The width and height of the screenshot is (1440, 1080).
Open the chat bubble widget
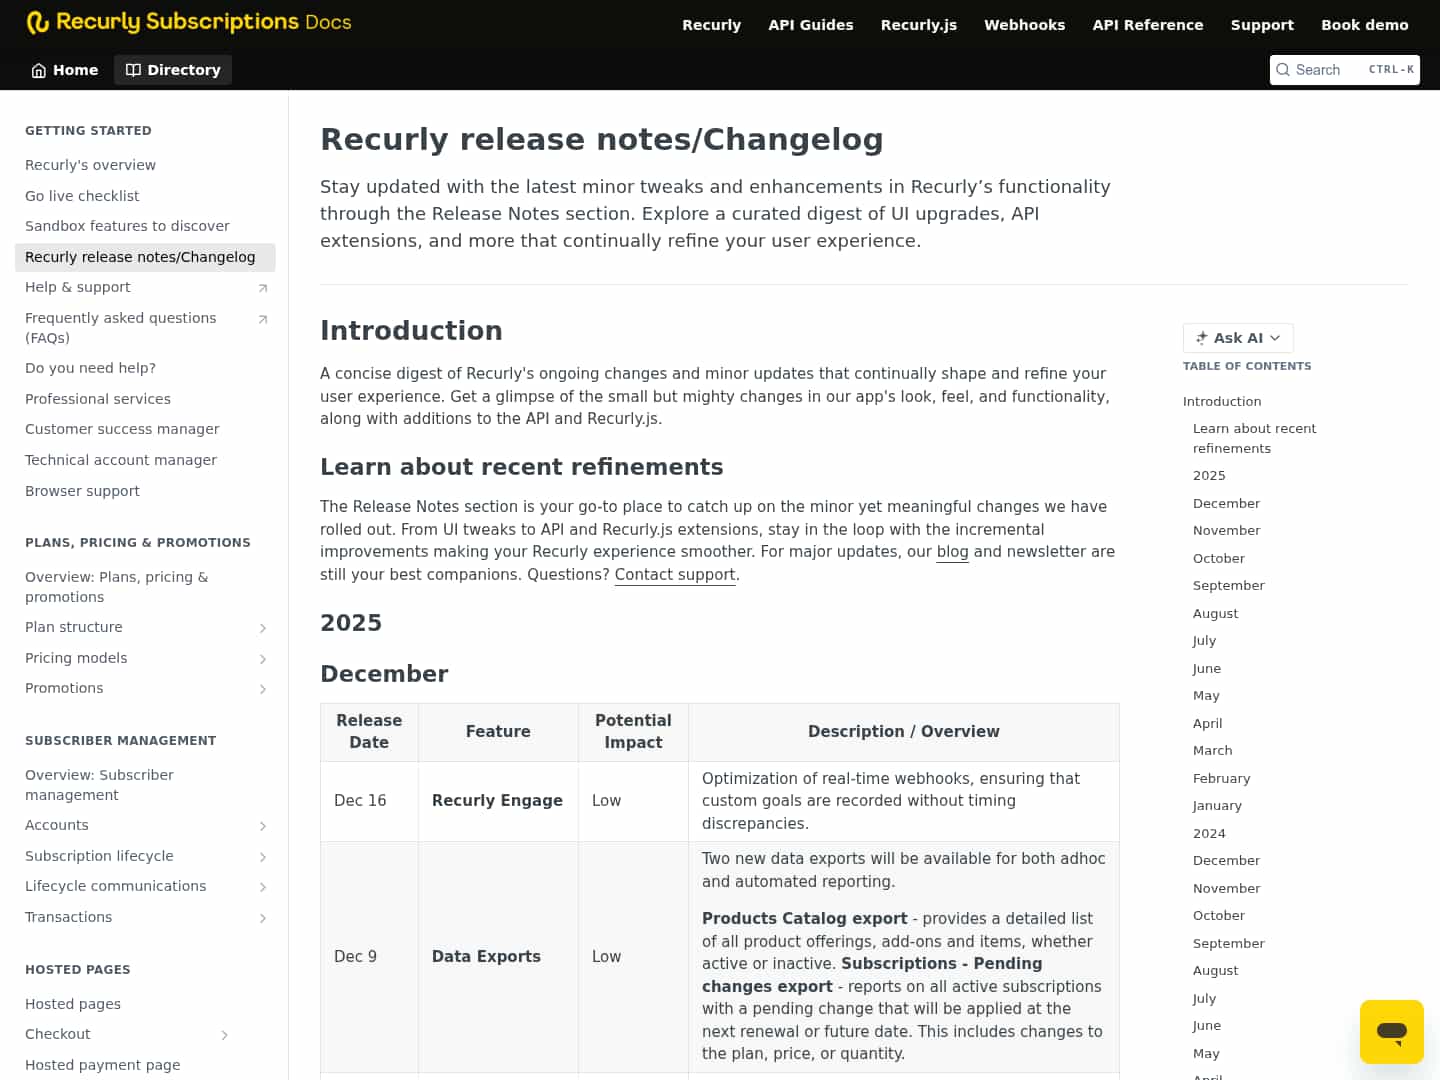[1392, 1031]
